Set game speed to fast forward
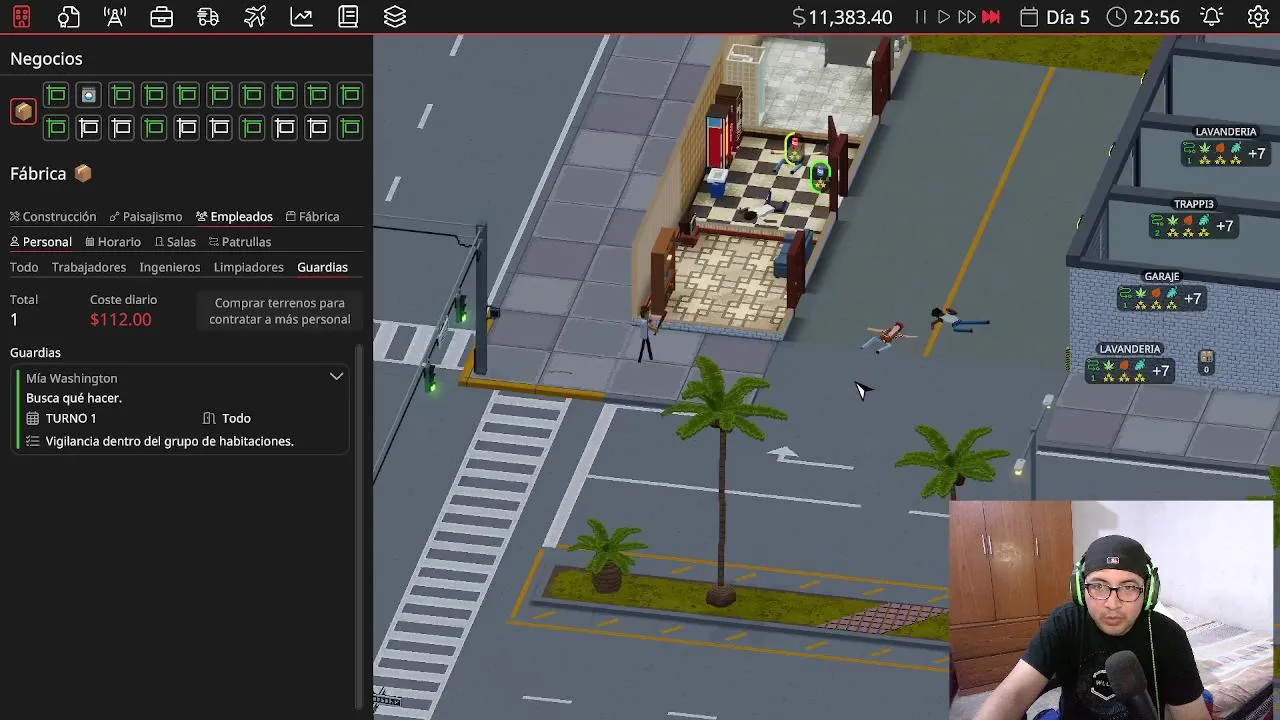 point(967,17)
